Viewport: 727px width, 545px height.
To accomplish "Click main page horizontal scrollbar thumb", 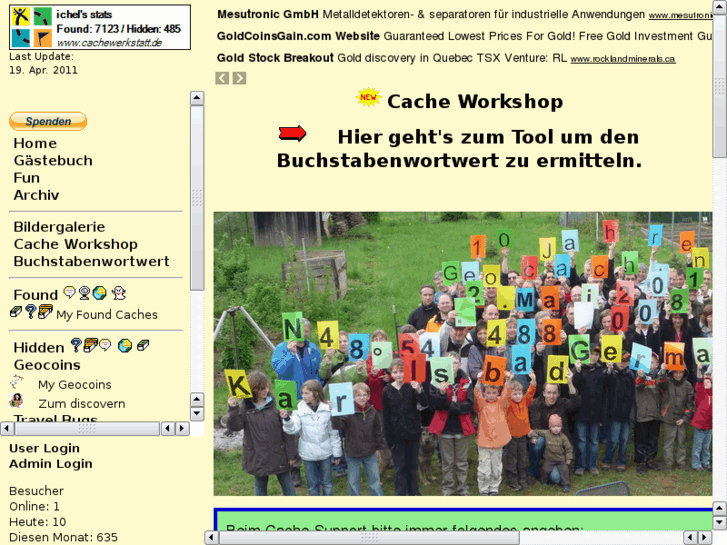I will click(369, 538).
